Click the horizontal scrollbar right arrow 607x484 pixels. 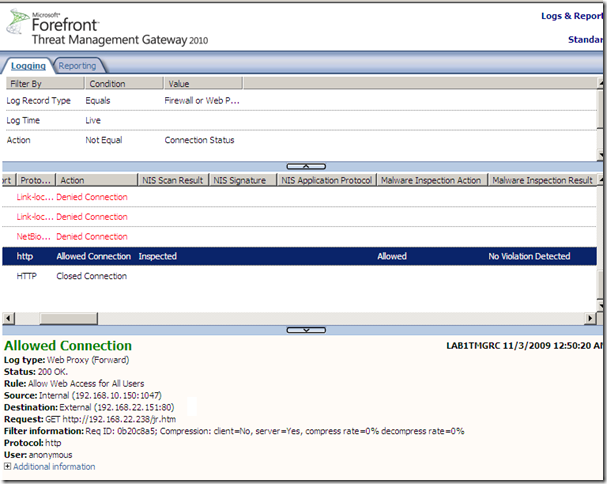tap(590, 319)
